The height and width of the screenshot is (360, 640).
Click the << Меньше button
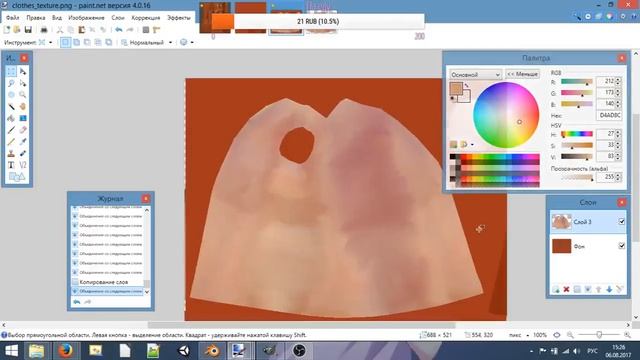click(x=522, y=74)
